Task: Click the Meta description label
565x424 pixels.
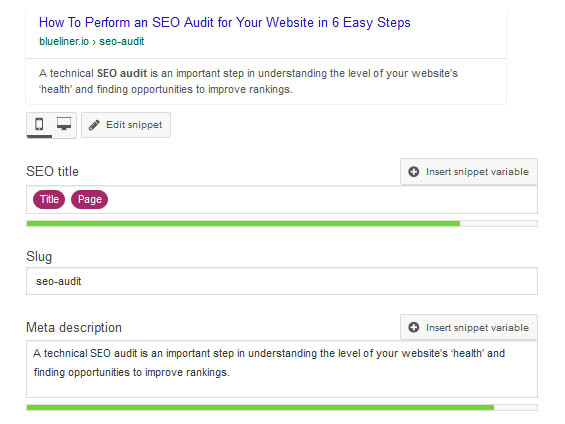Action: (74, 328)
